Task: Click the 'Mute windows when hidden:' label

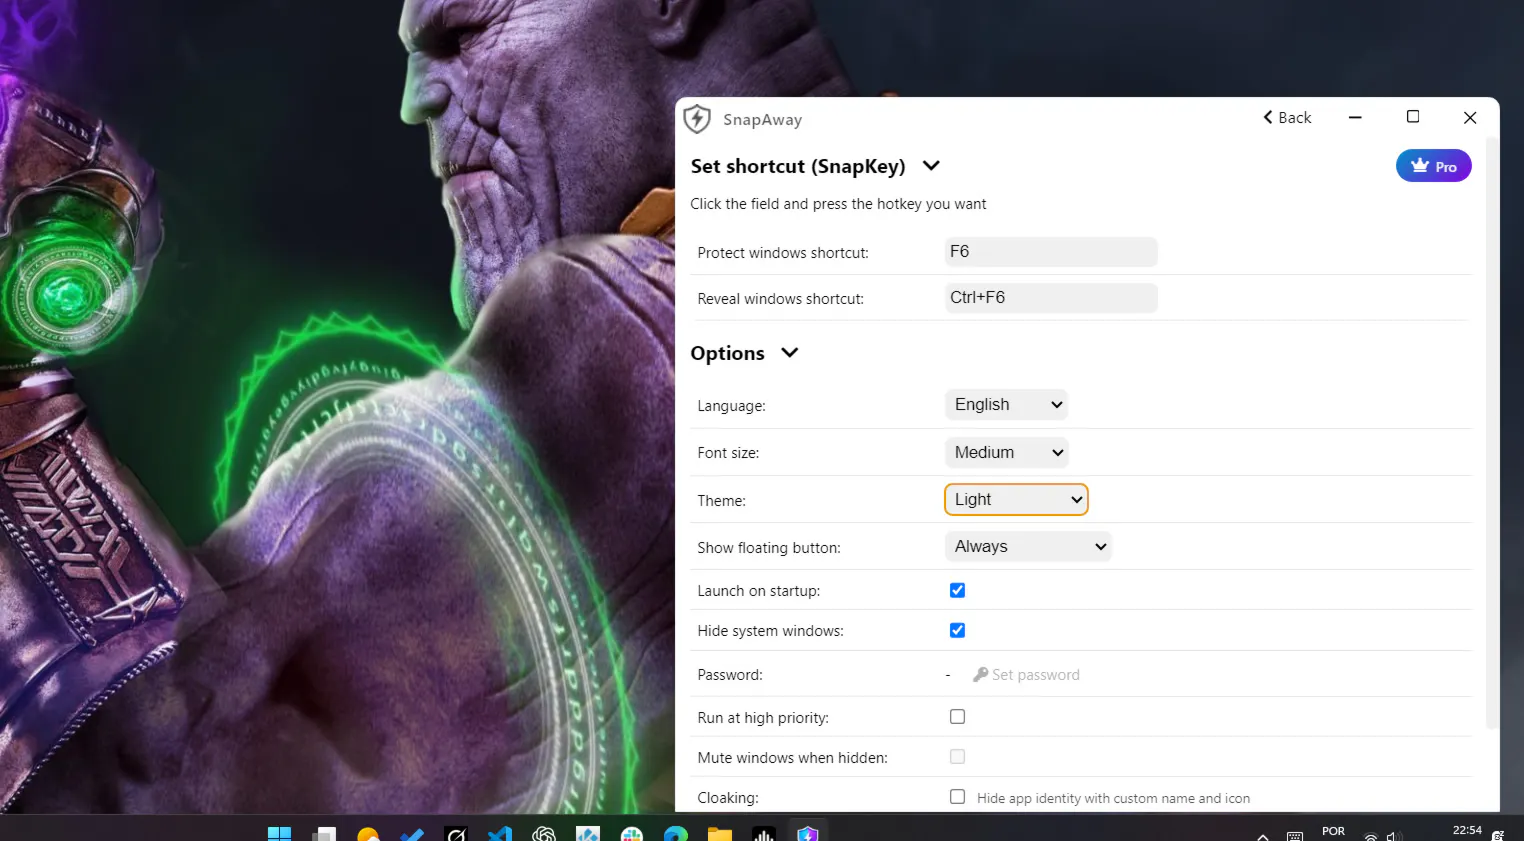Action: click(792, 758)
